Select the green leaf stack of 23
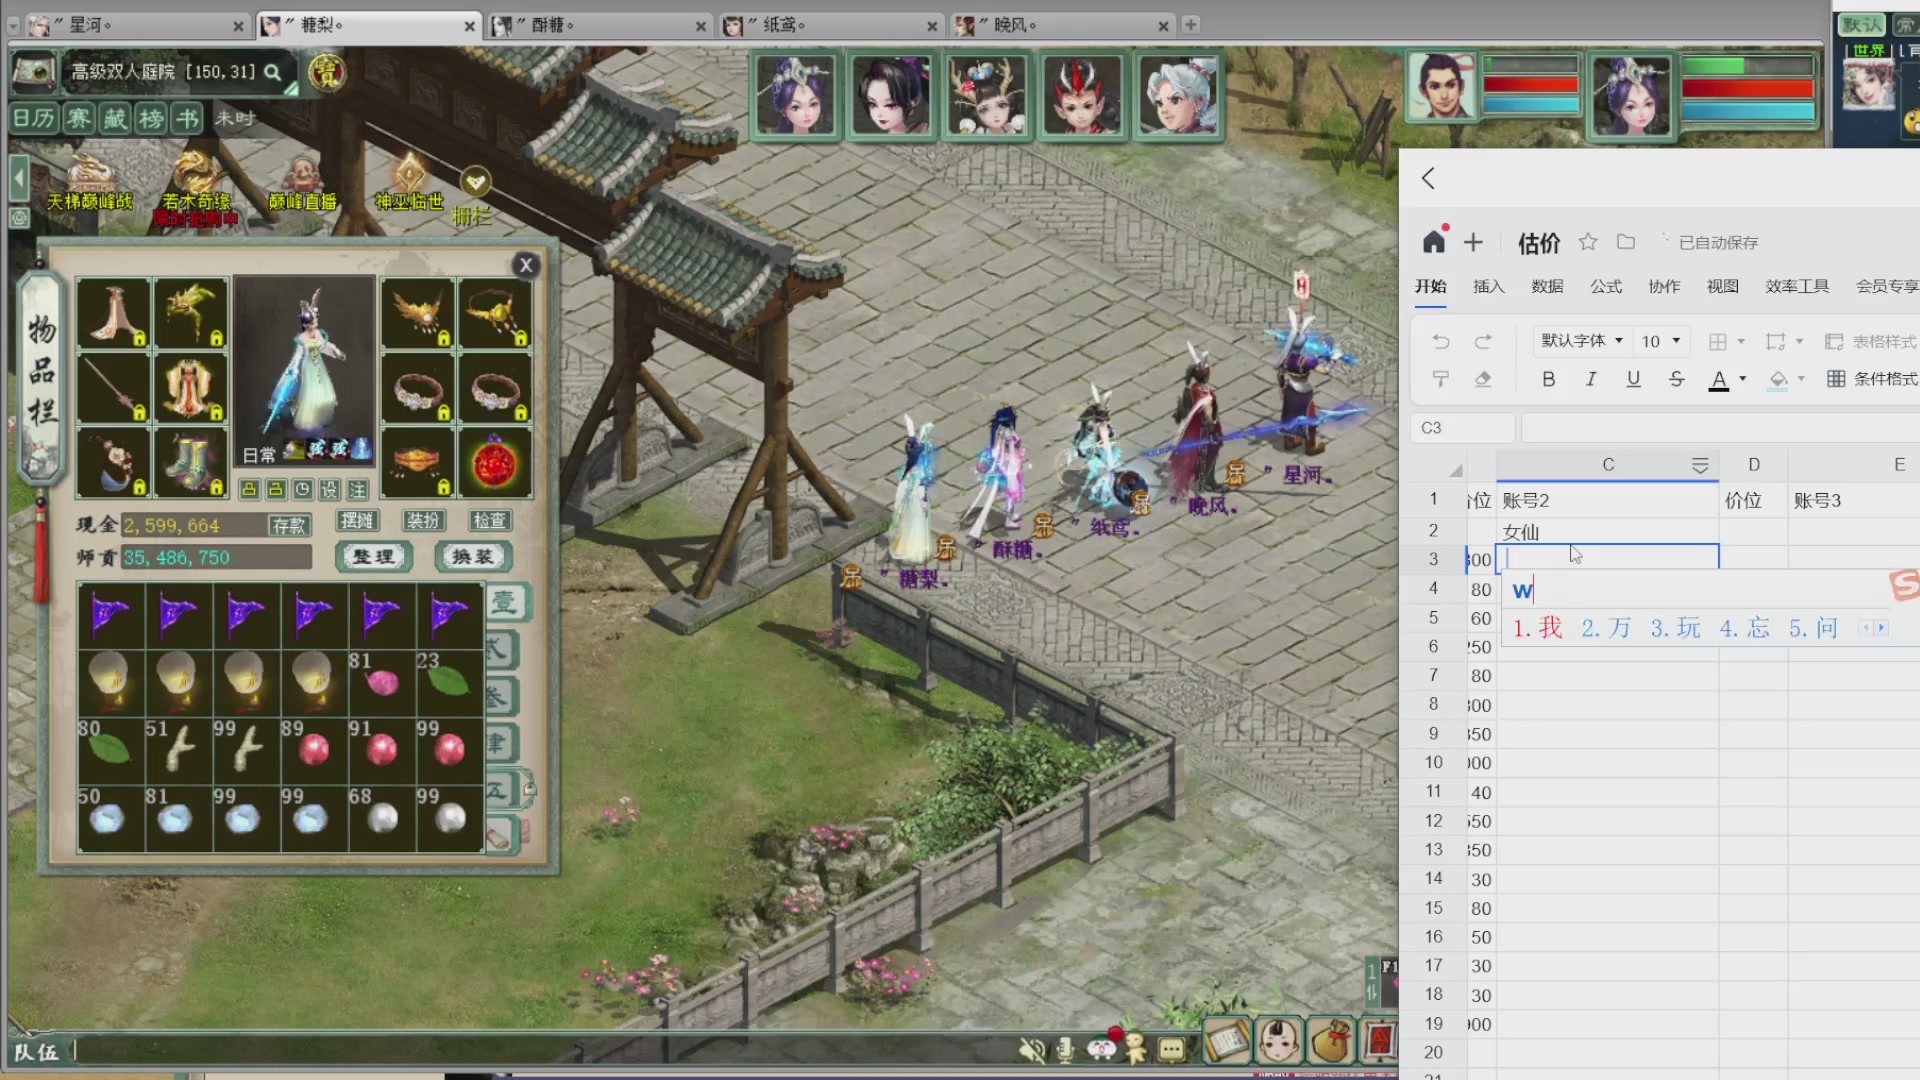 pos(449,682)
